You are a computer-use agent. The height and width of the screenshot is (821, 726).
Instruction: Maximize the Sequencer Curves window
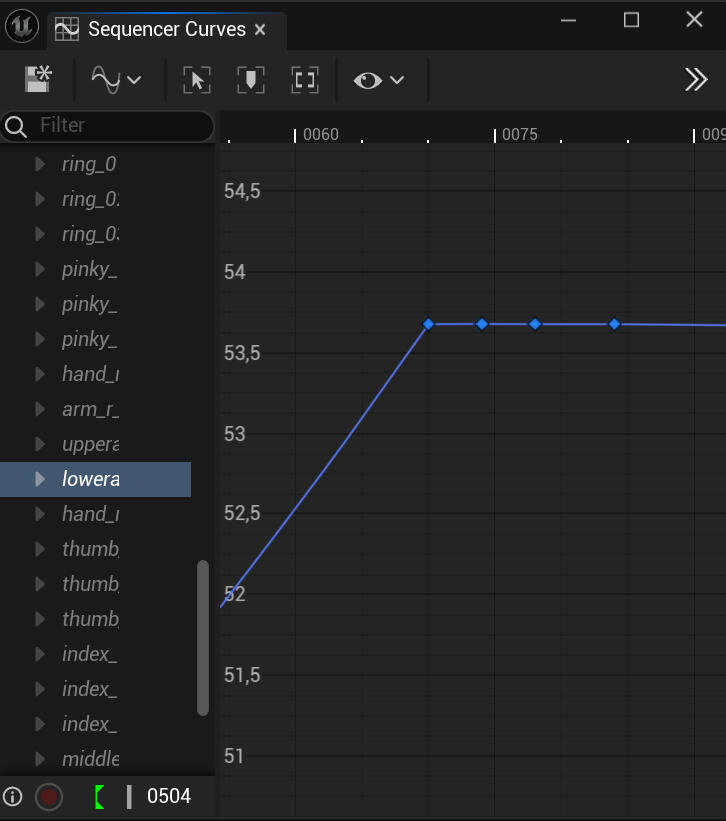631,20
